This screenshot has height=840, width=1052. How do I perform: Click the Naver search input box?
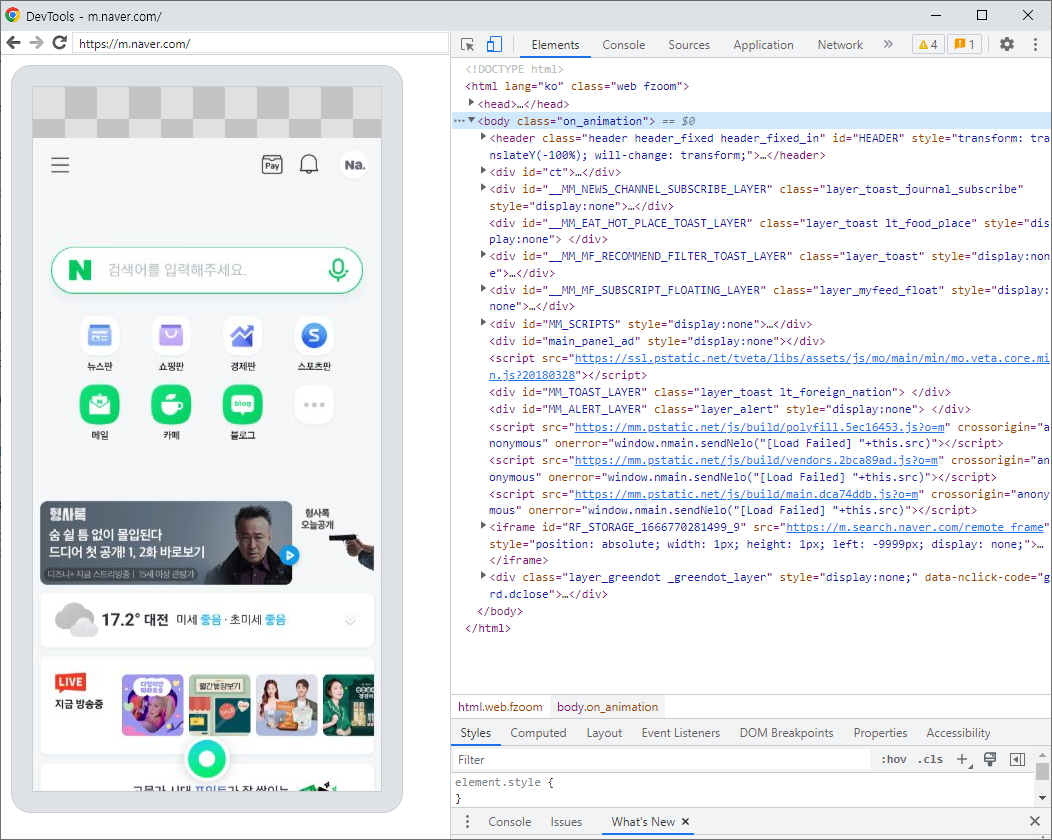point(207,270)
